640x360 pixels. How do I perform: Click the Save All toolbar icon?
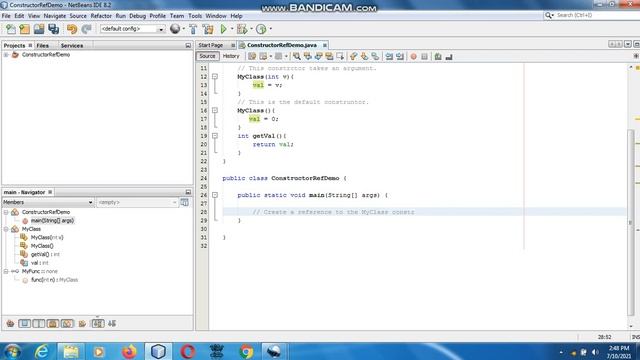[x=53, y=29]
